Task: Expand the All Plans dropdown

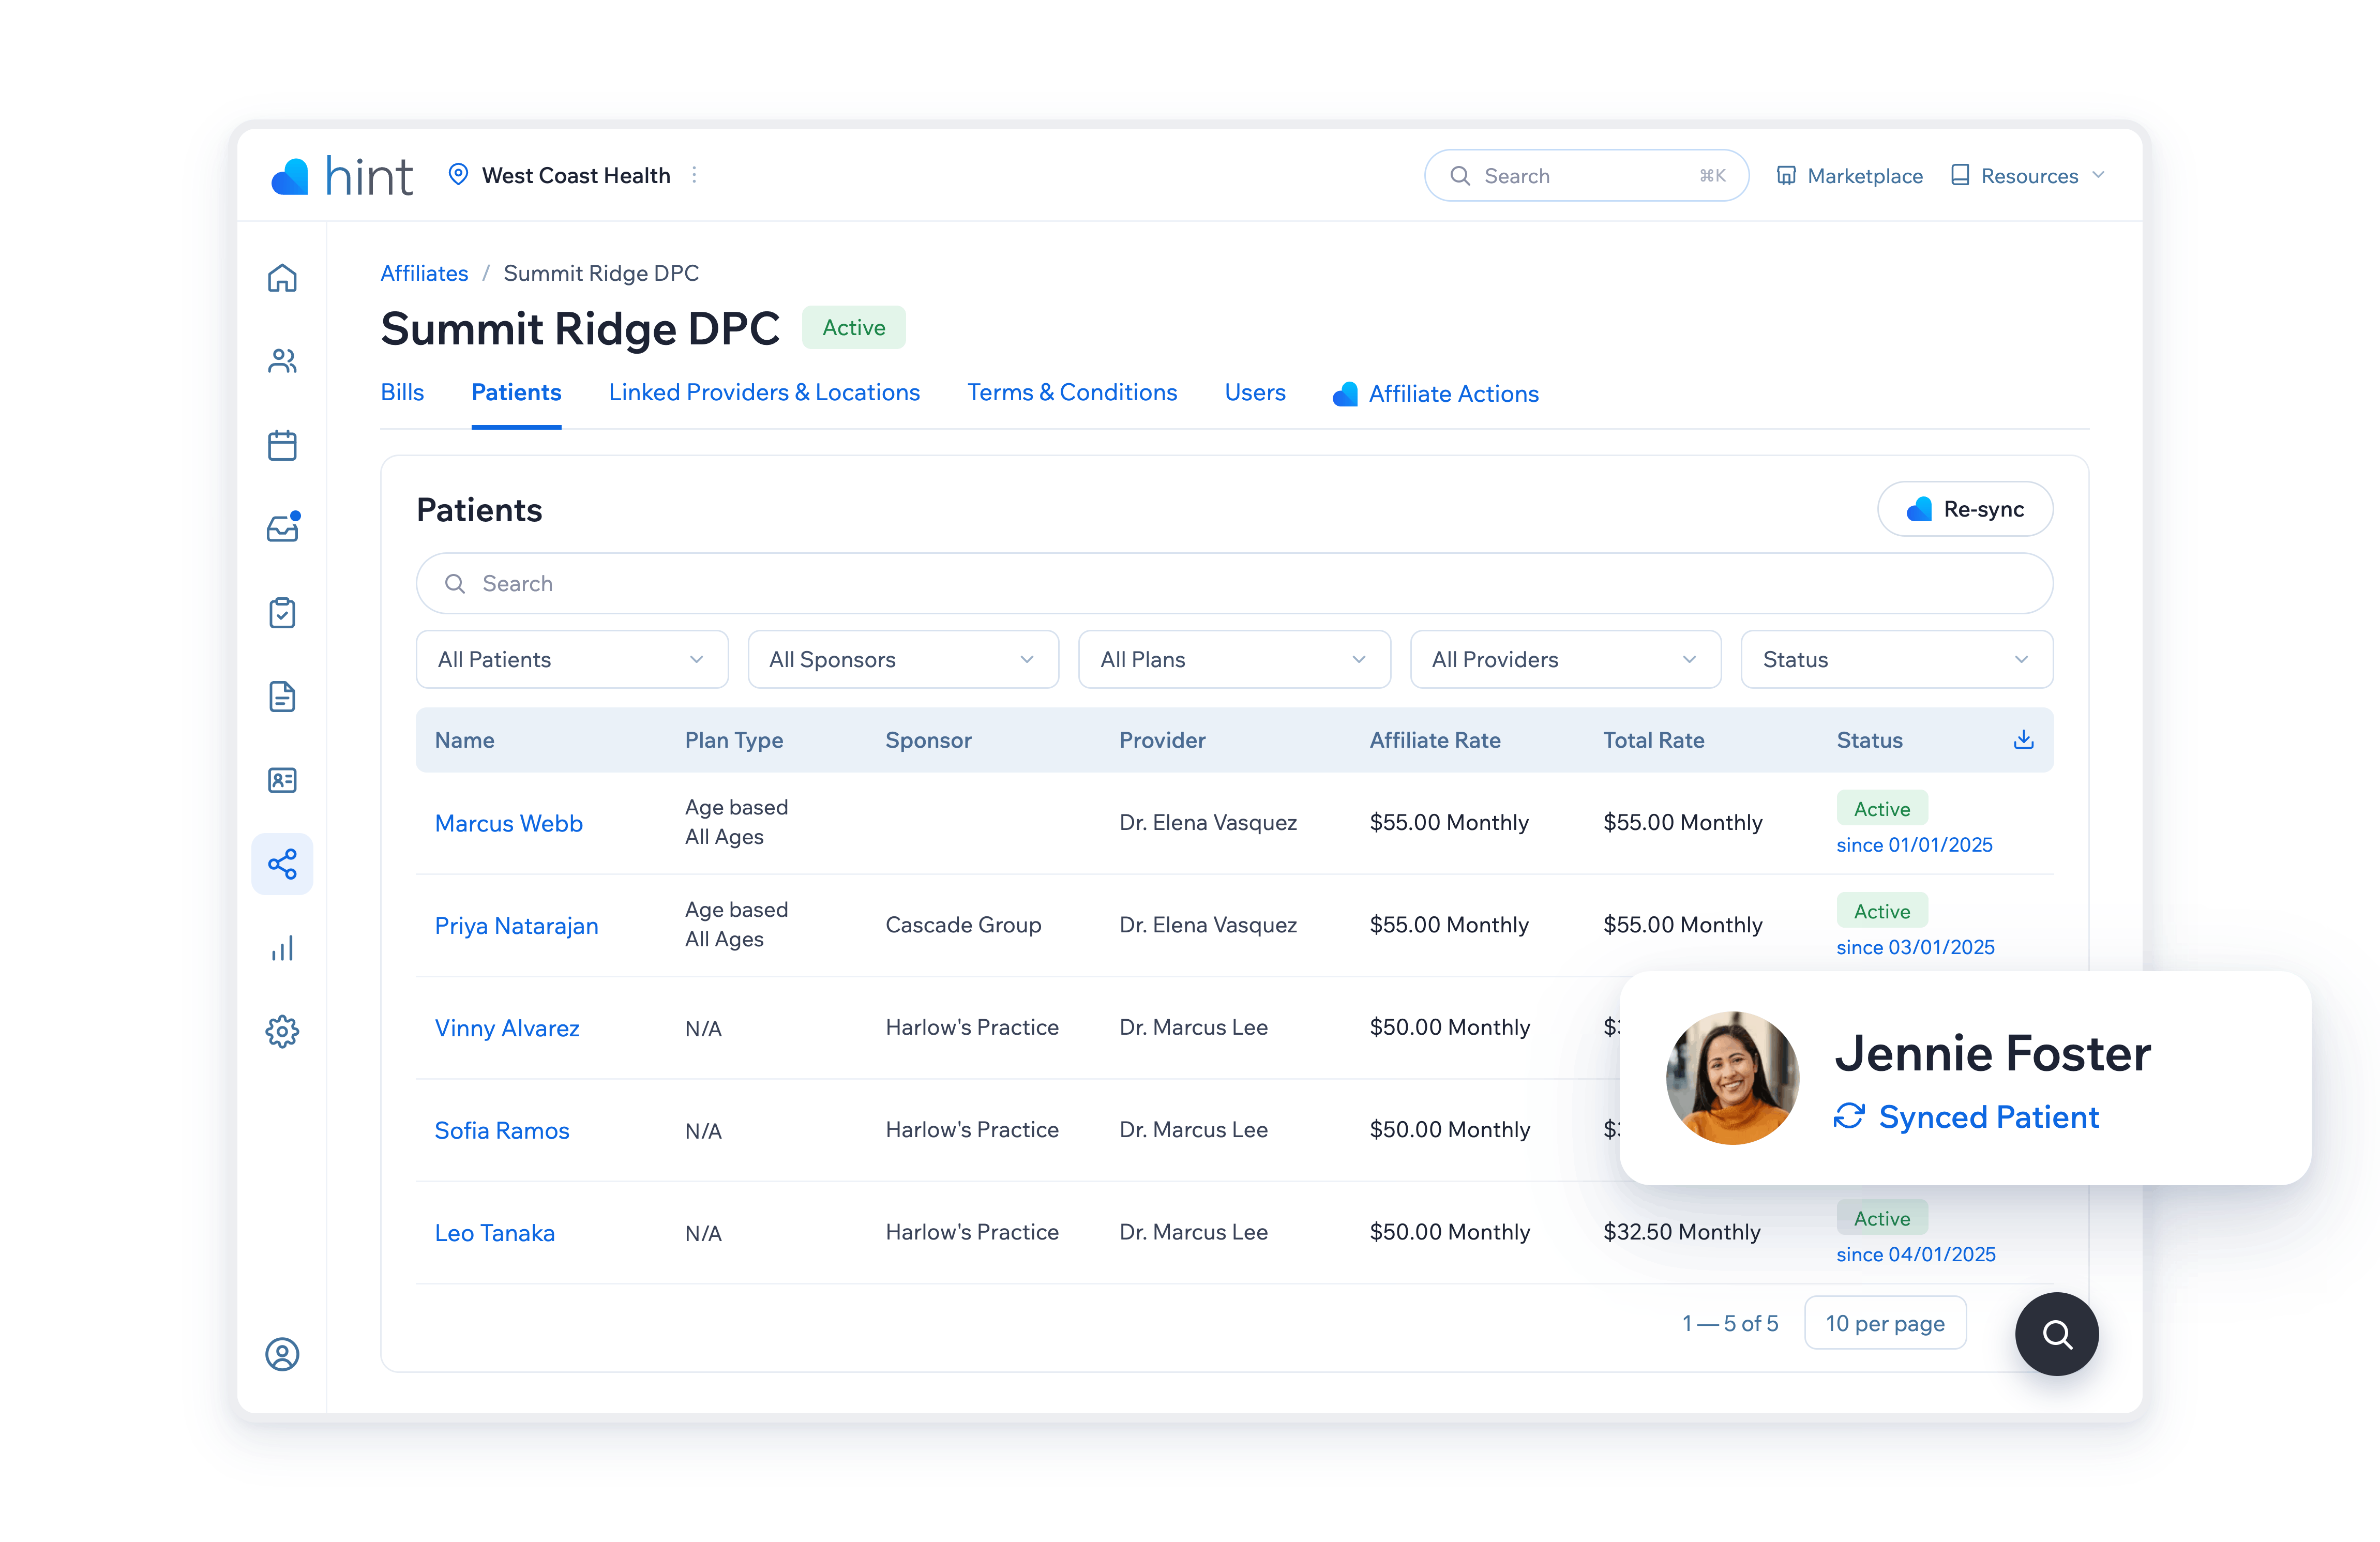Action: tap(1234, 659)
